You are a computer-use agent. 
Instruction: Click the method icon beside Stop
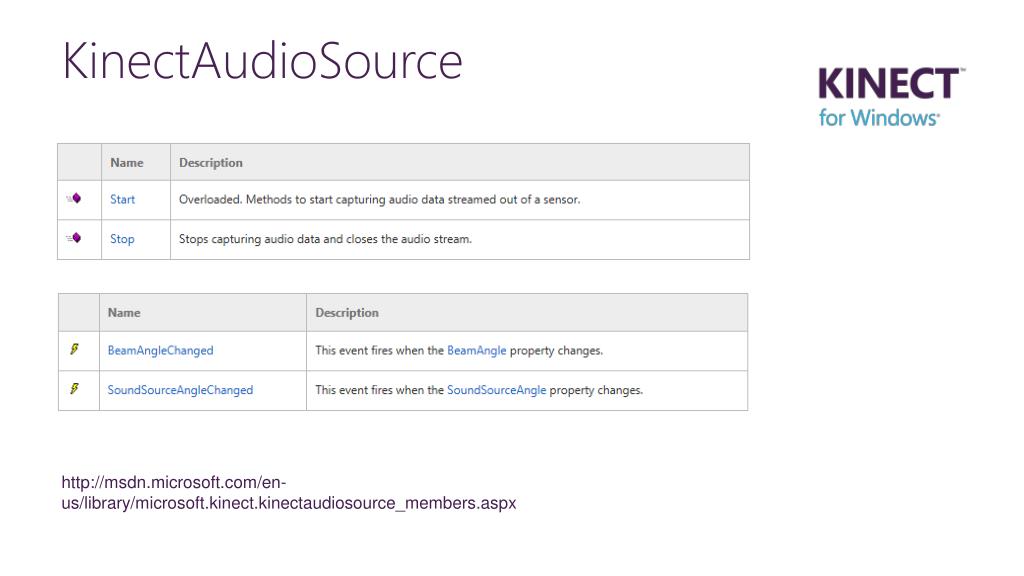(x=74, y=238)
